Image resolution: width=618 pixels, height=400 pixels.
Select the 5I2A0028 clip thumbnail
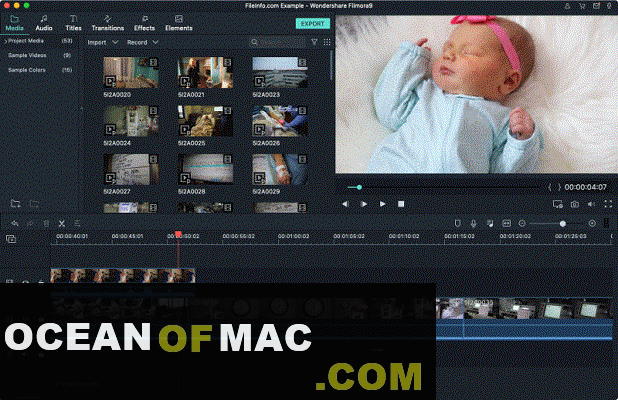coord(205,169)
